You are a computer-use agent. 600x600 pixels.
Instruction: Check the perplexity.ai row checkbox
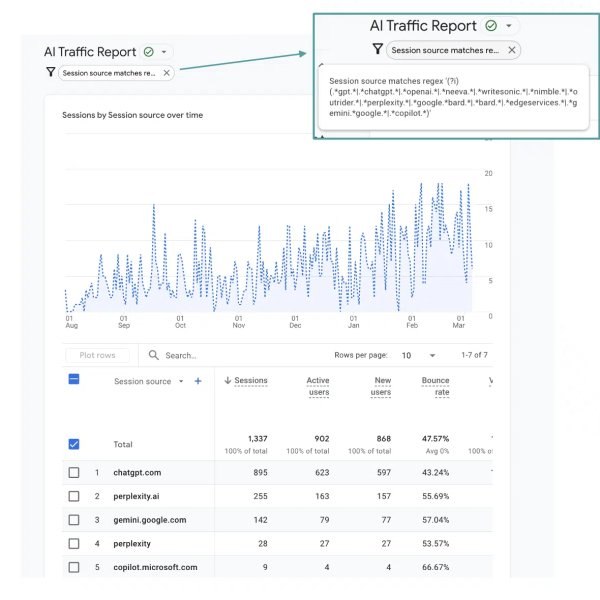click(x=74, y=496)
